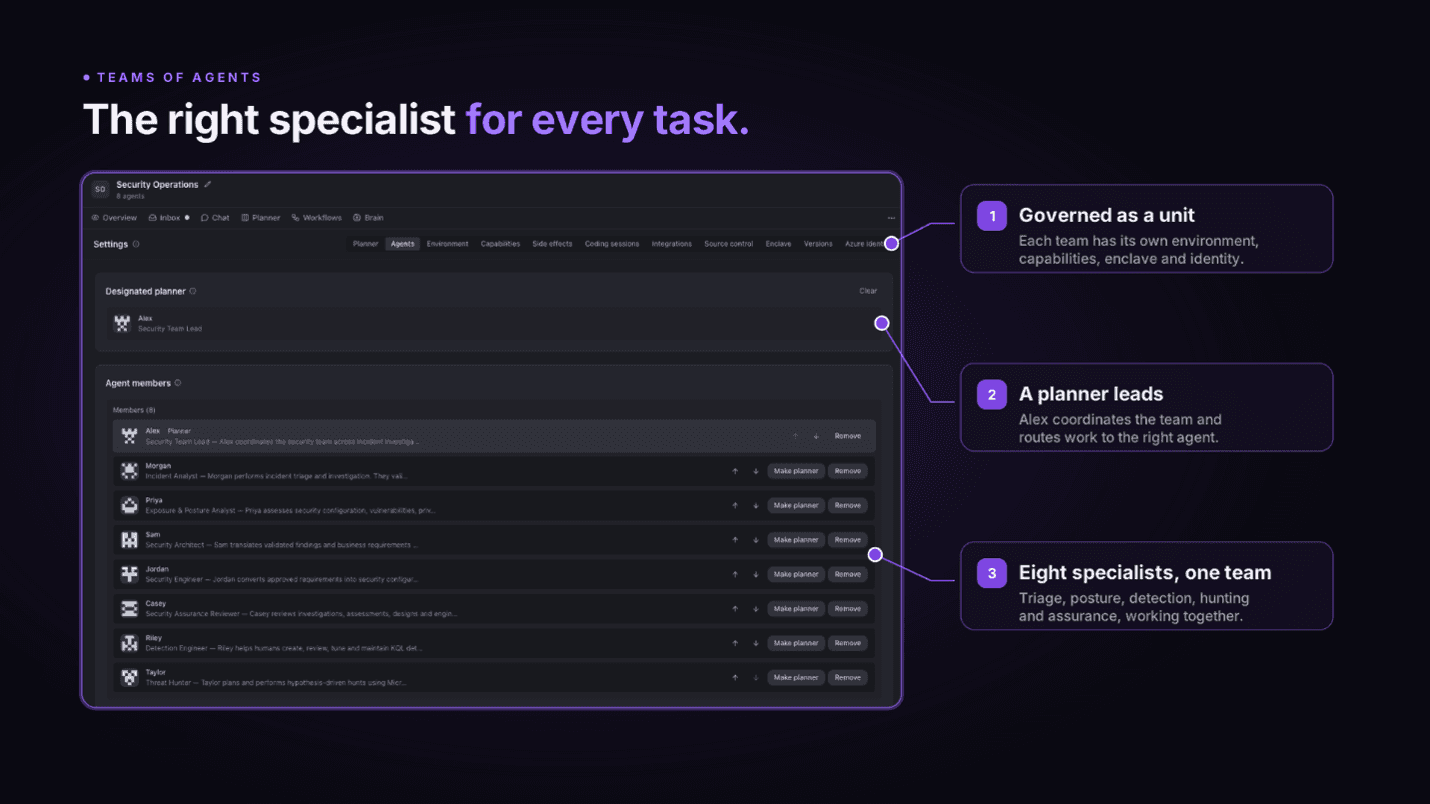Click the "8 agents" subtitle text
Viewport: 1430px width, 804px height.
click(x=130, y=196)
